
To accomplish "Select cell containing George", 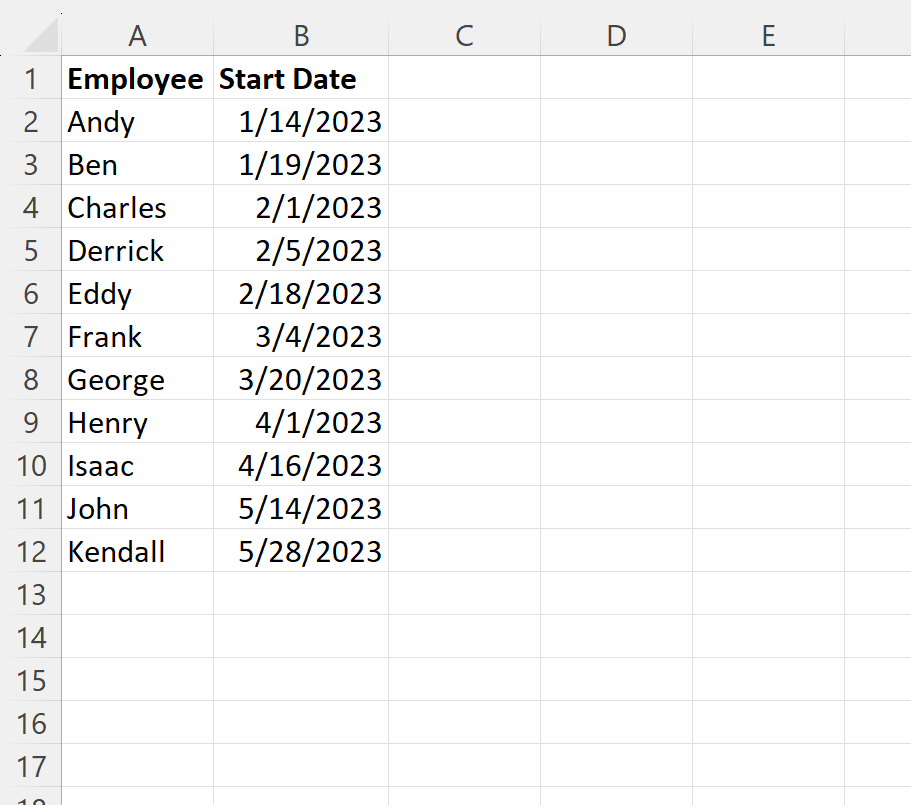I will [x=138, y=379].
